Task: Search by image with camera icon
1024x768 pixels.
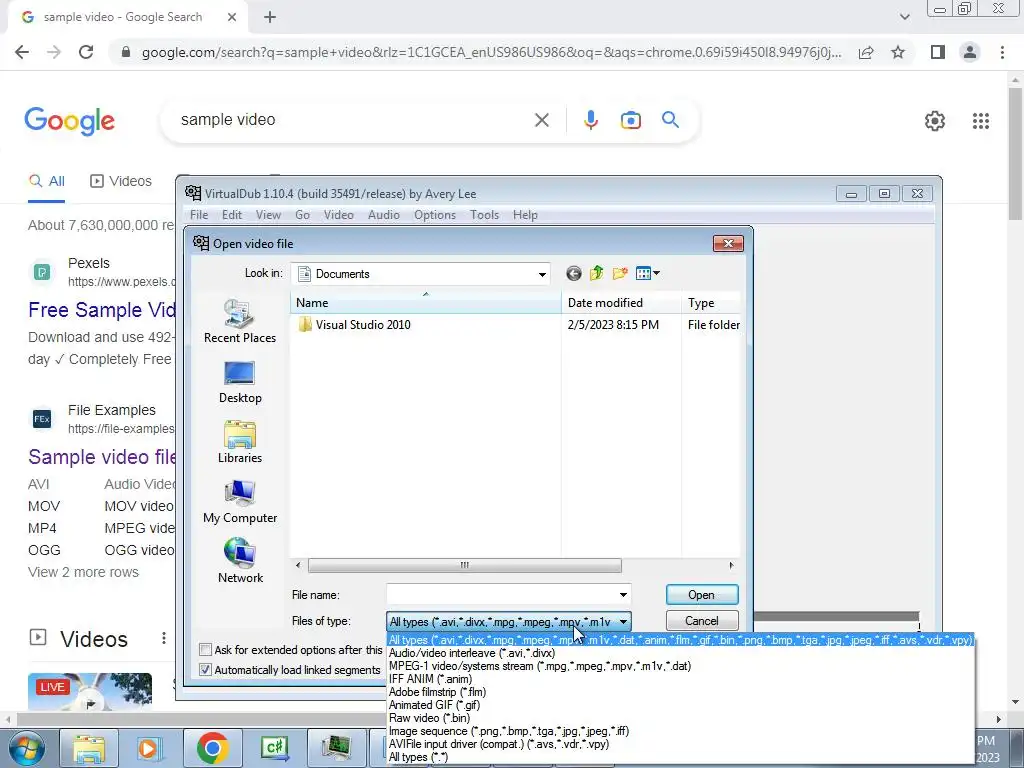Action: pos(630,120)
